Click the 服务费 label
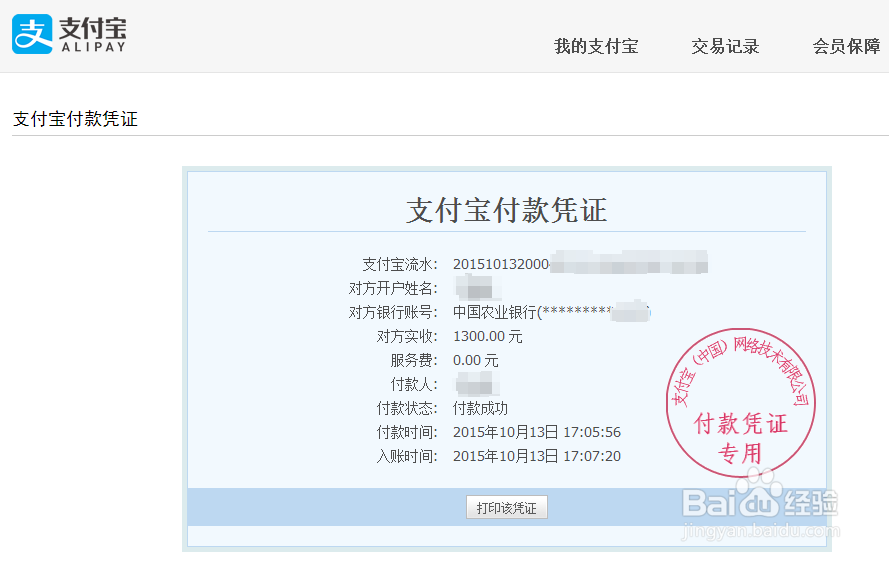Viewport: 889px width, 562px height. point(414,361)
